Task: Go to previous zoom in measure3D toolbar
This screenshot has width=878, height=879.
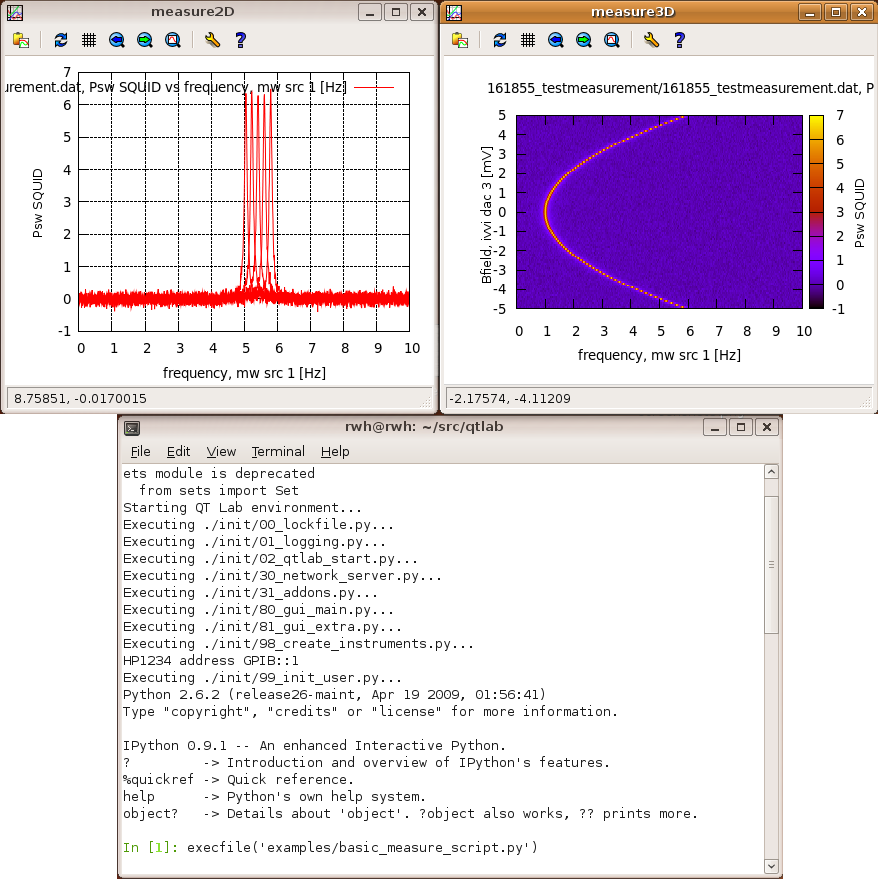Action: coord(556,40)
